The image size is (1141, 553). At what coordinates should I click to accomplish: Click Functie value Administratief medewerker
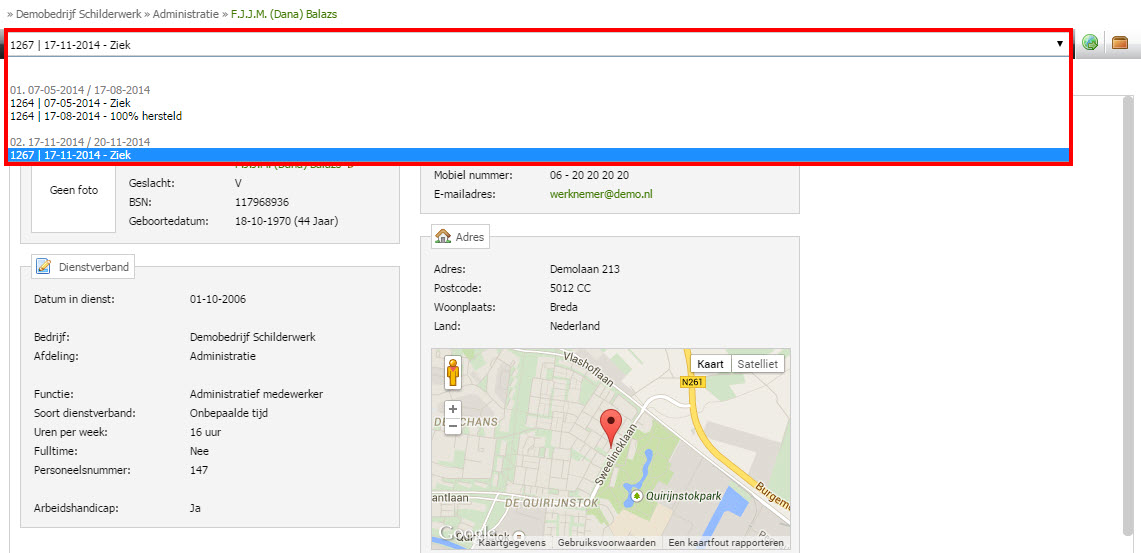point(256,394)
